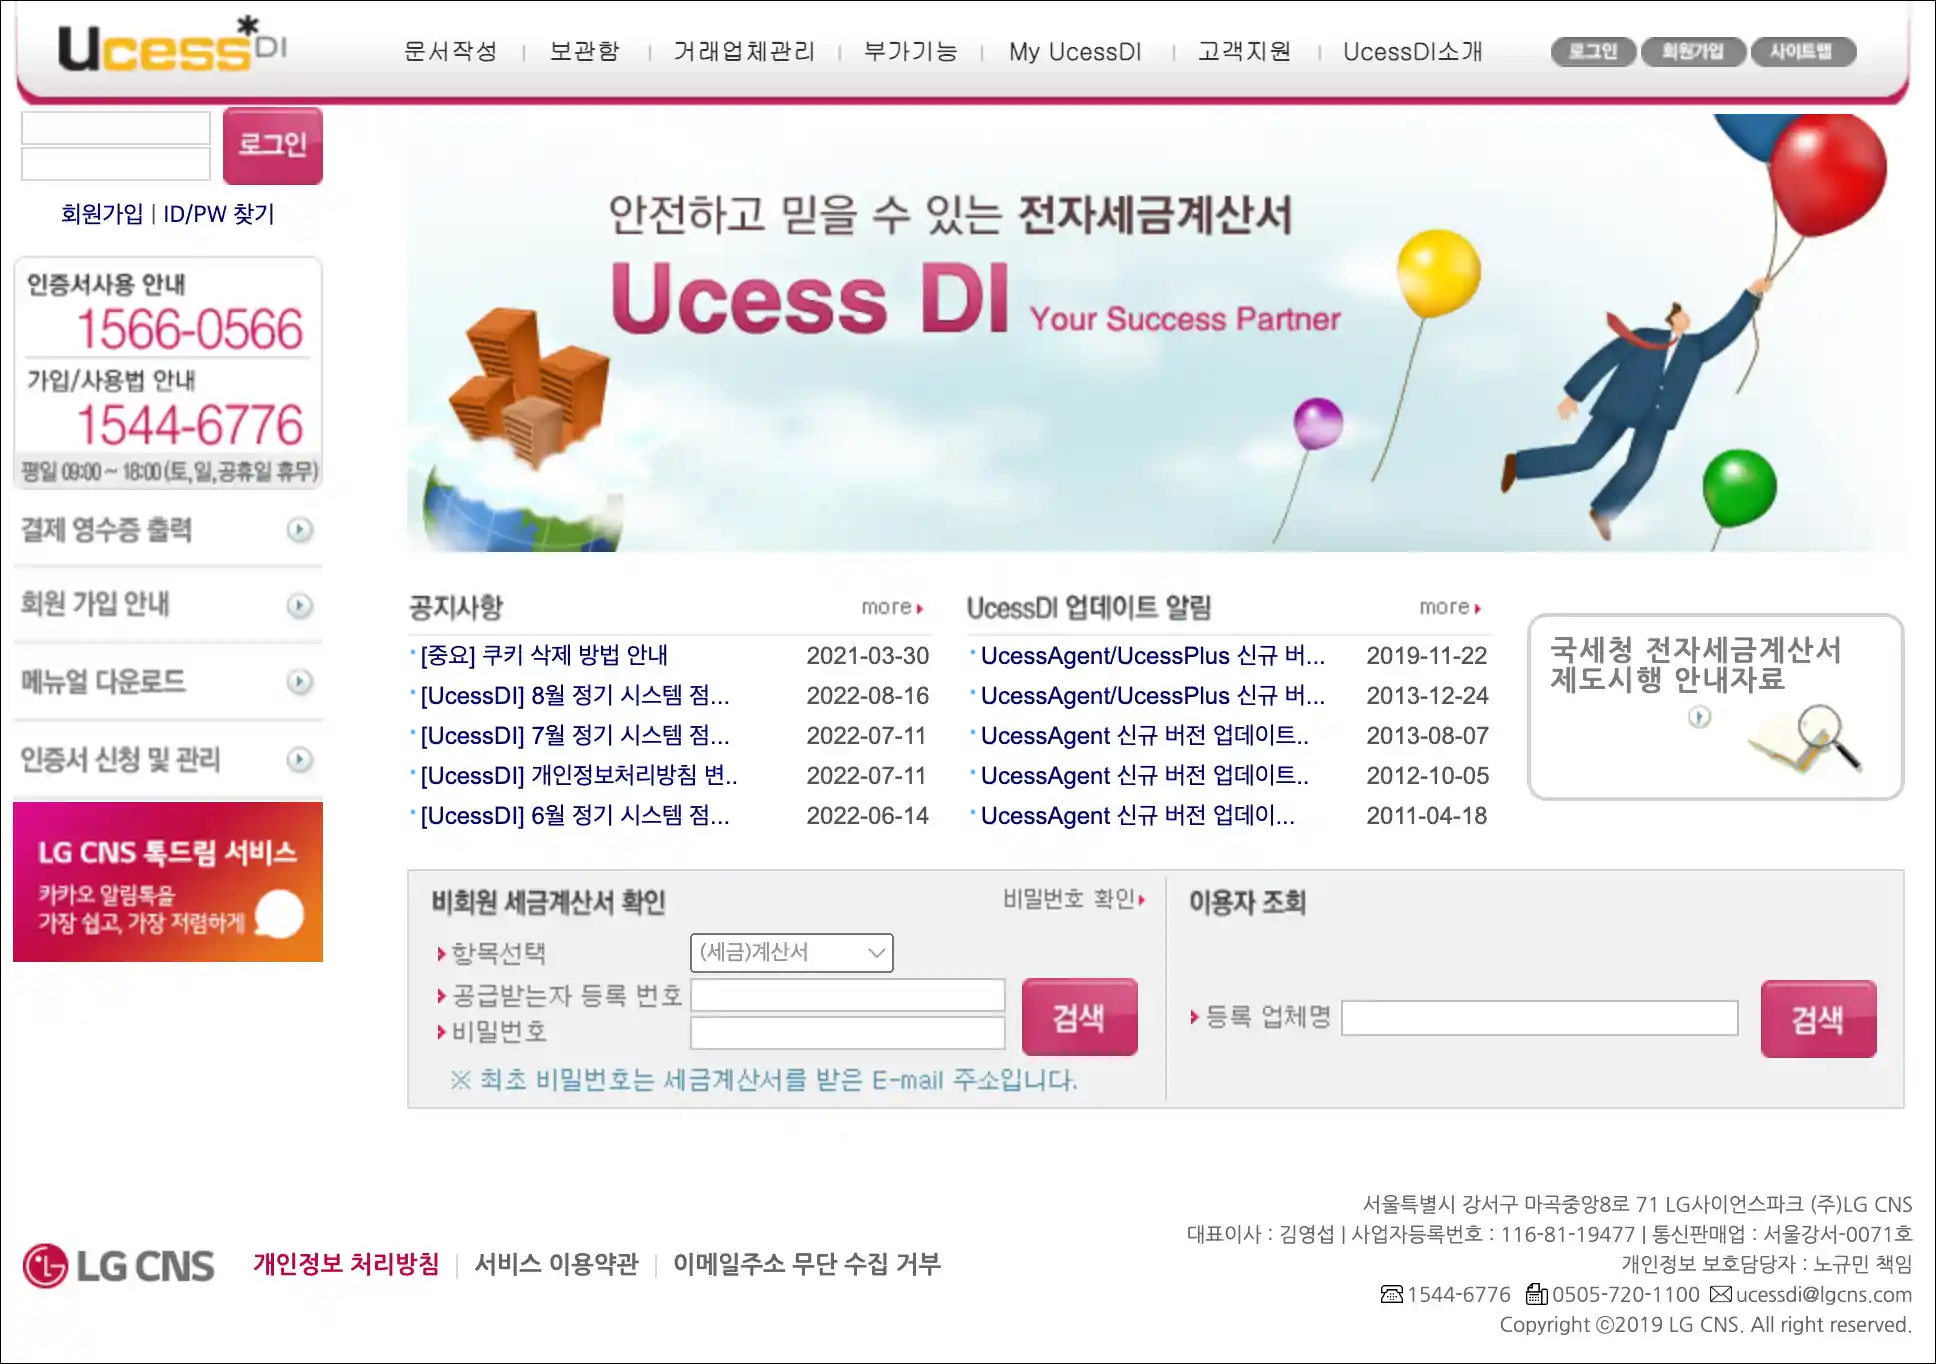This screenshot has width=1936, height=1364.
Task: Click the ID/PW 찾기 link
Action: pyautogui.click(x=219, y=214)
